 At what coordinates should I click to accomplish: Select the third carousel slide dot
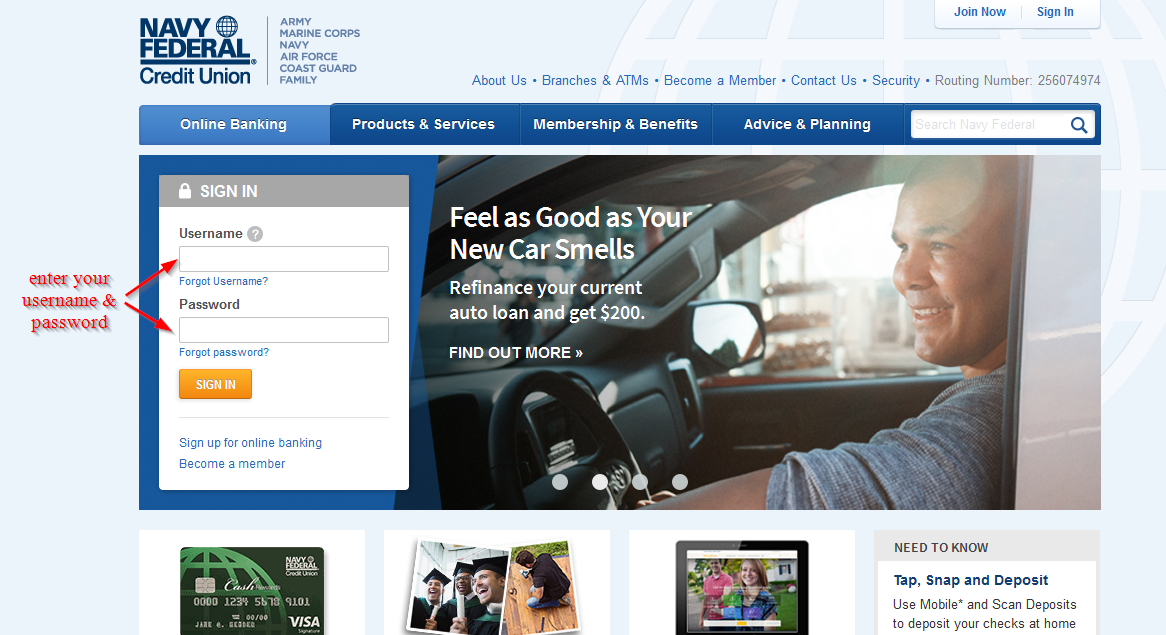[640, 482]
